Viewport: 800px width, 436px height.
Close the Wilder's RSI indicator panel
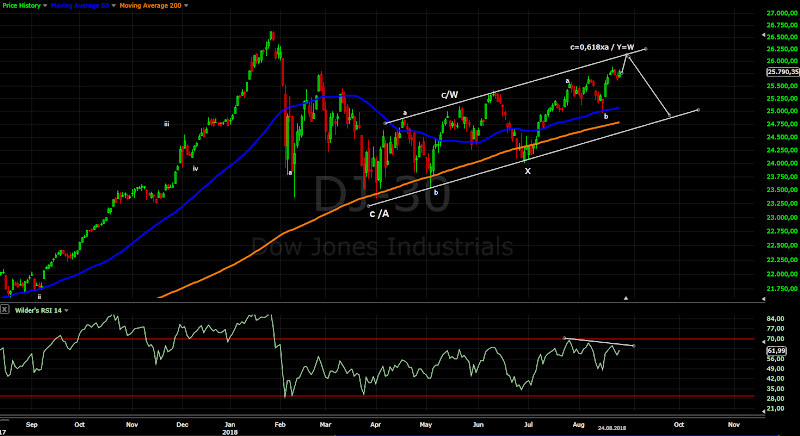pos(5,310)
